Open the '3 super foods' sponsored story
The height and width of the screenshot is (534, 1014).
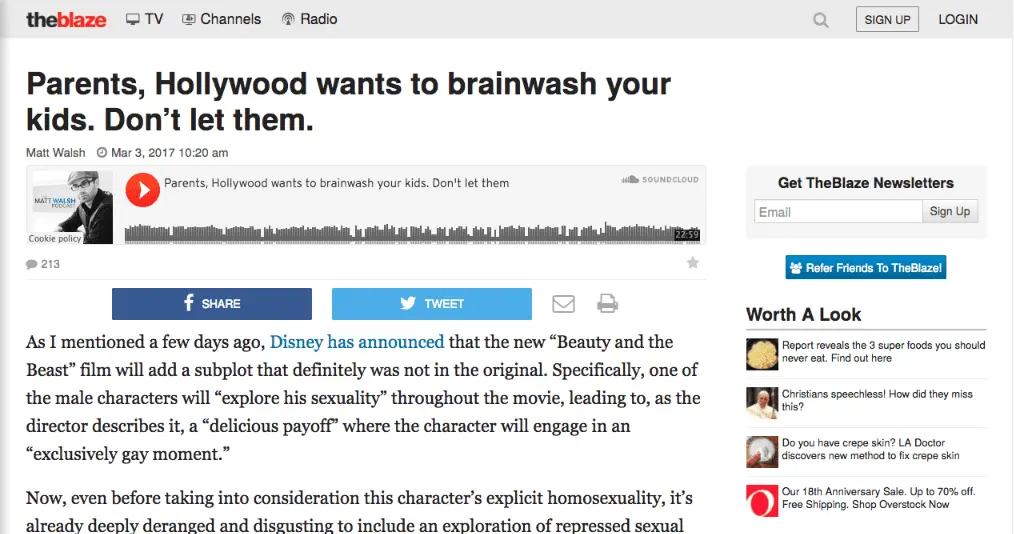coord(883,352)
